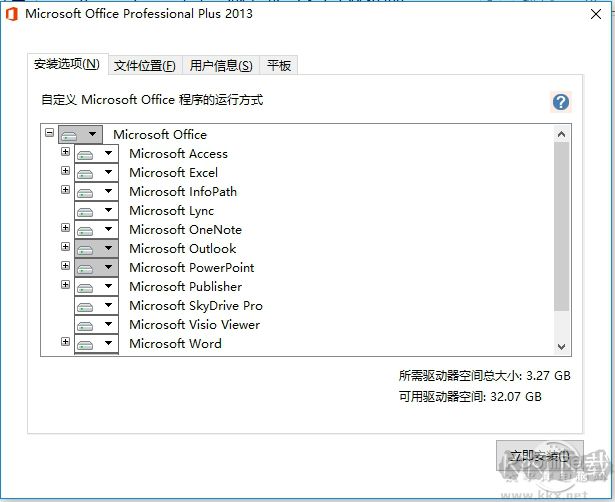Click the 立即安装 button
This screenshot has width=615, height=502.
click(539, 456)
